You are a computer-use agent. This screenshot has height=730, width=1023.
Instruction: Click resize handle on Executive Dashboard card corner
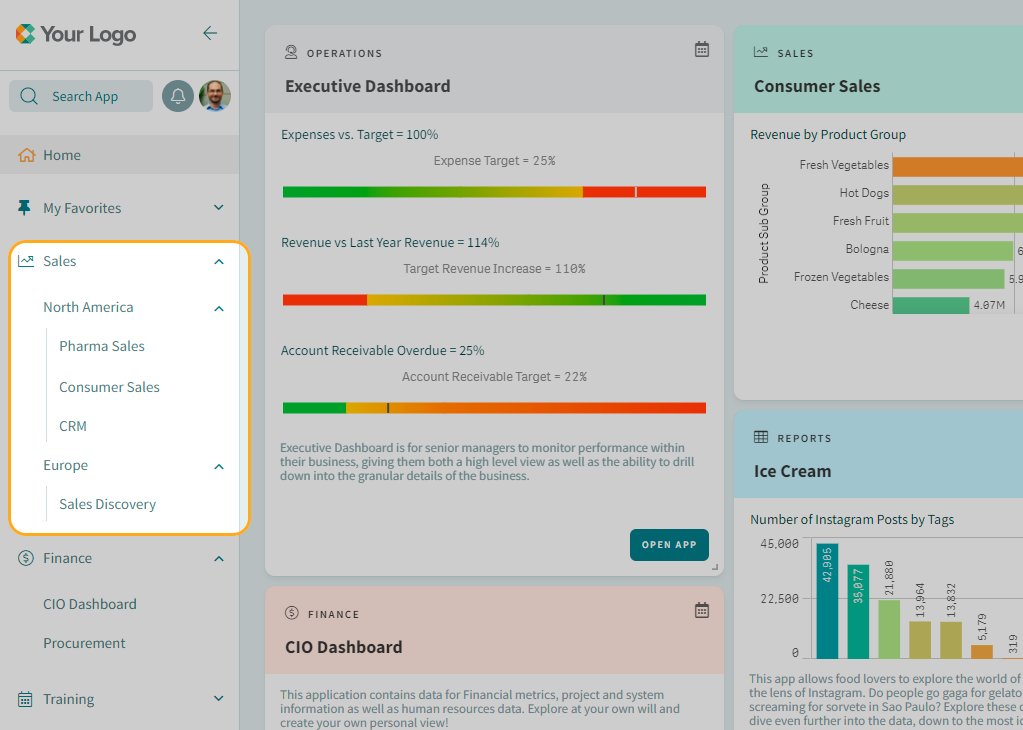click(715, 568)
